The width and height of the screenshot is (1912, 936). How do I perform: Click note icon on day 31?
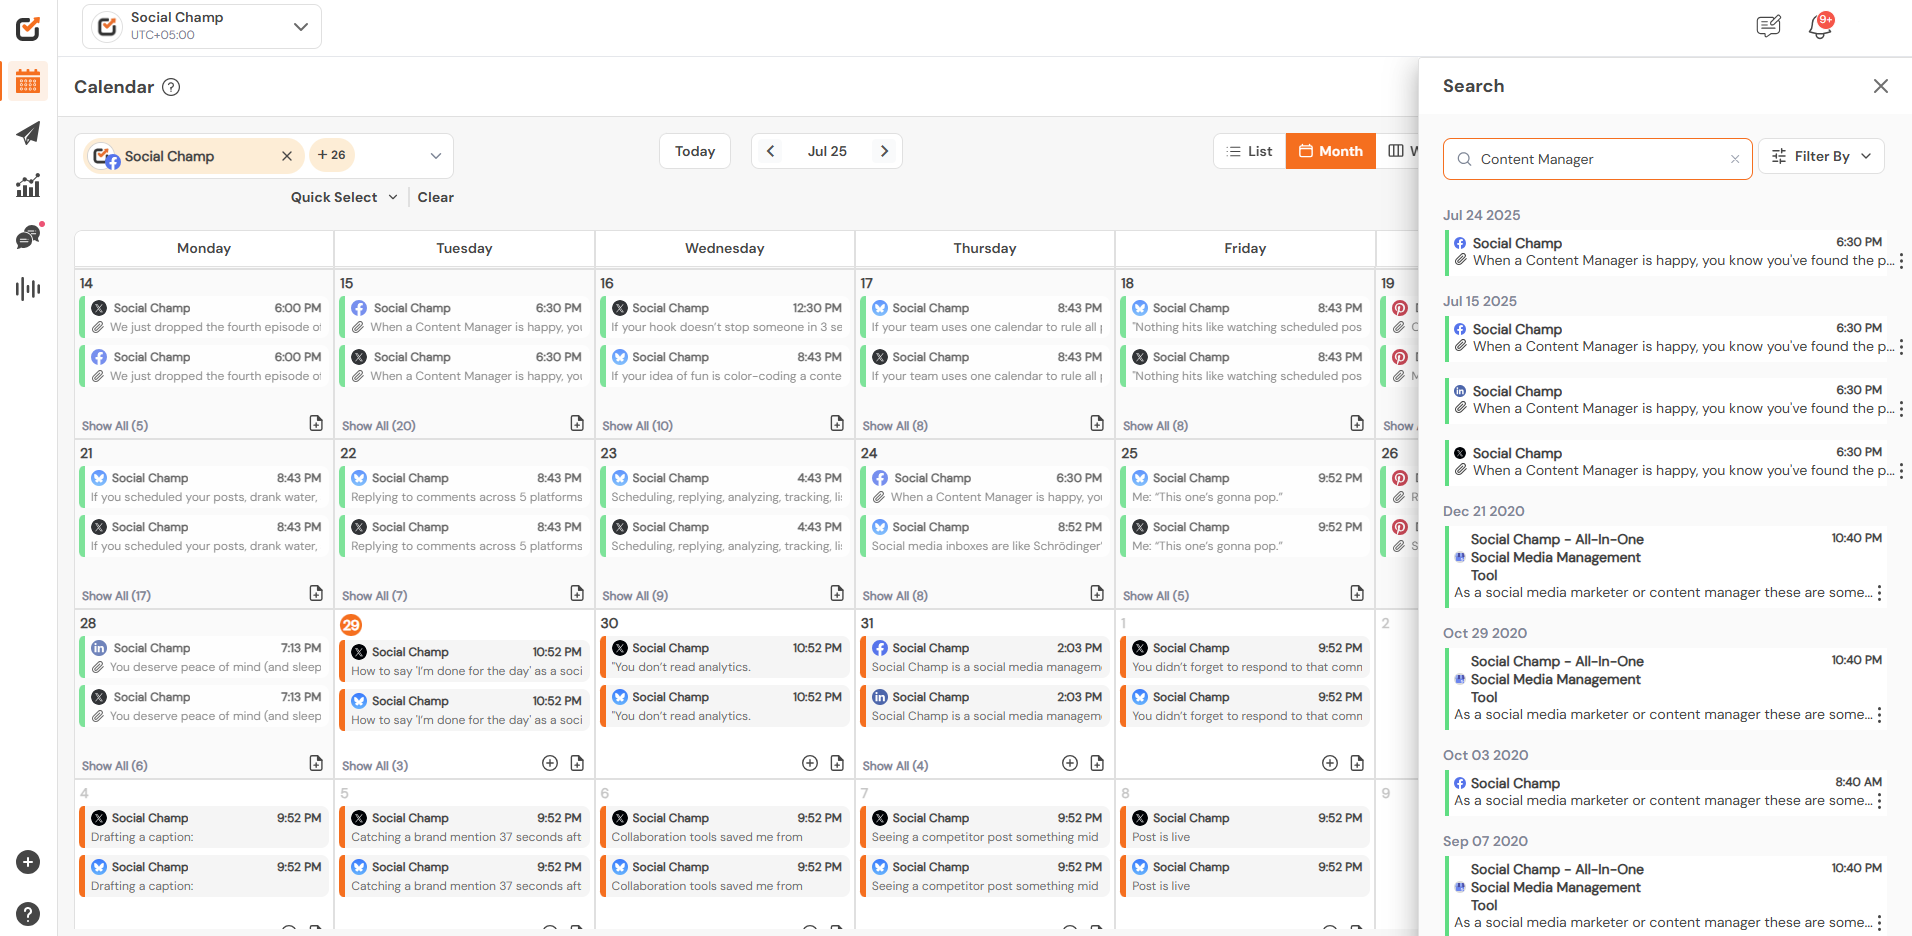point(1097,763)
